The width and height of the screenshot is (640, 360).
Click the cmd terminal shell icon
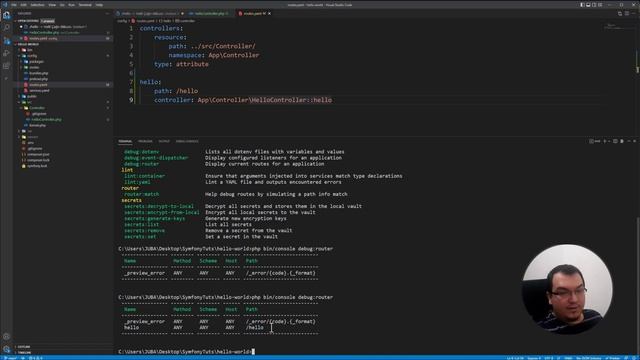click(x=594, y=141)
